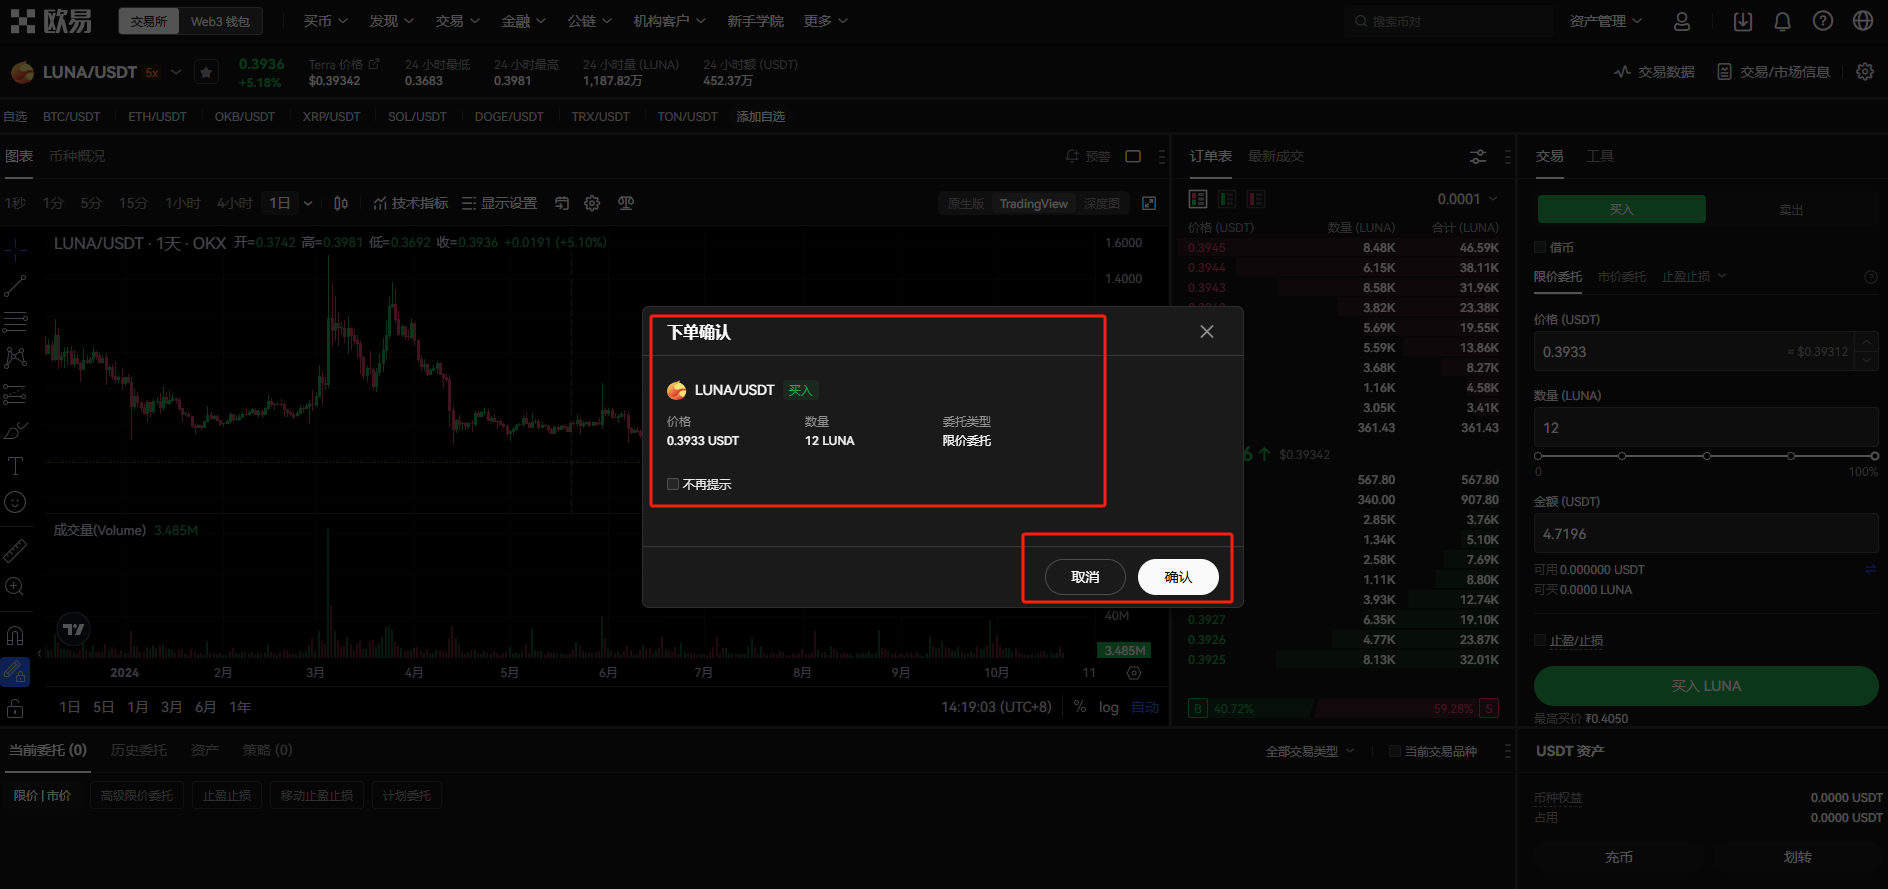Open the candlestick chart type icon
Viewport: 1888px width, 889px height.
coord(341,203)
